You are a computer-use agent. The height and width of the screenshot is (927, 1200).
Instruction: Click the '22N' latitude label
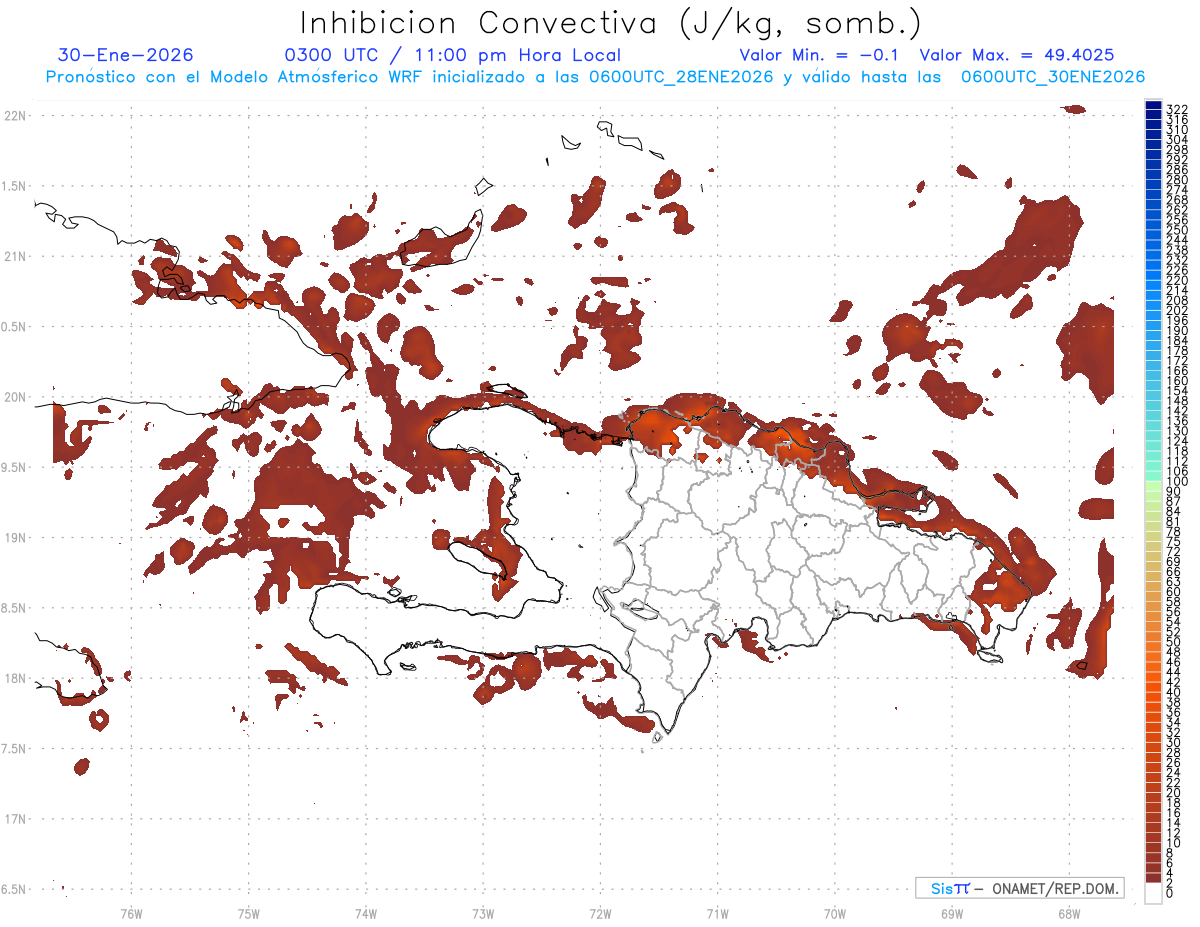pyautogui.click(x=14, y=116)
